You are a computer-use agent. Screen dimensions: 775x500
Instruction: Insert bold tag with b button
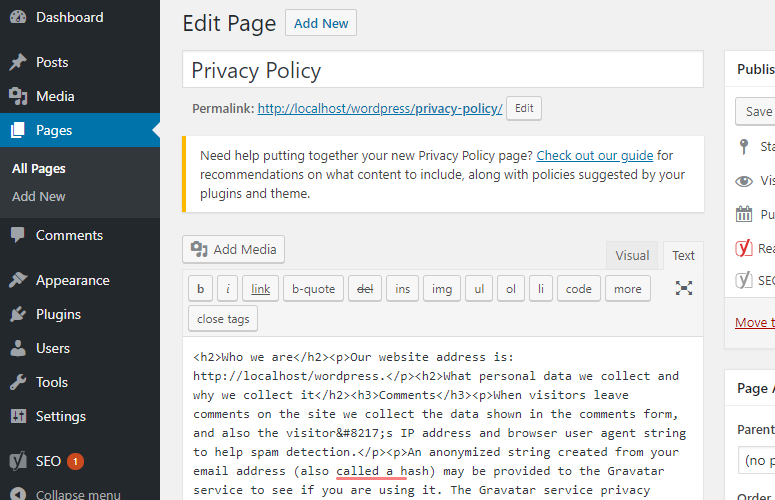point(200,289)
